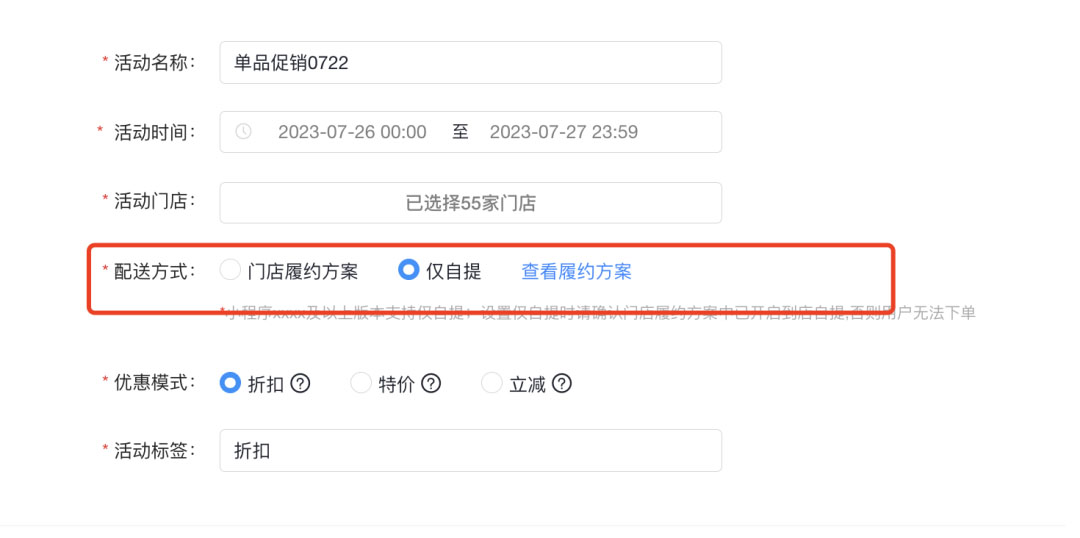
Task: Show help tooltip icon beside 立减
Action: tap(562, 383)
